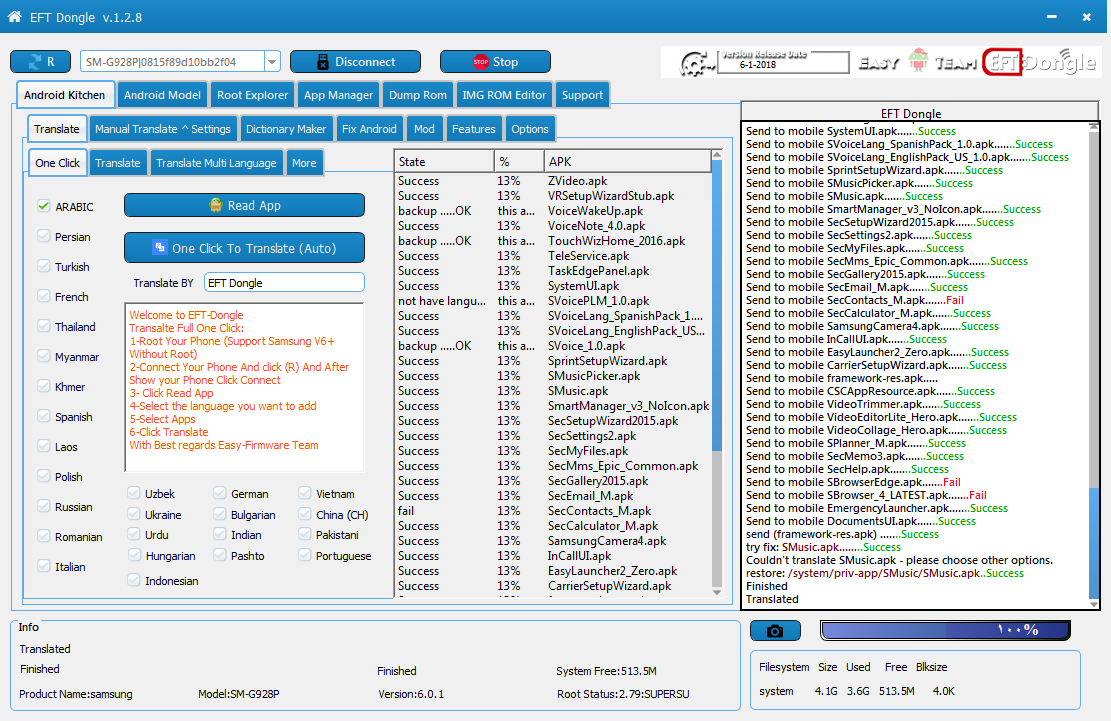Select the SecContacts_M.apk fail row
The height and width of the screenshot is (721, 1111).
[x=553, y=511]
